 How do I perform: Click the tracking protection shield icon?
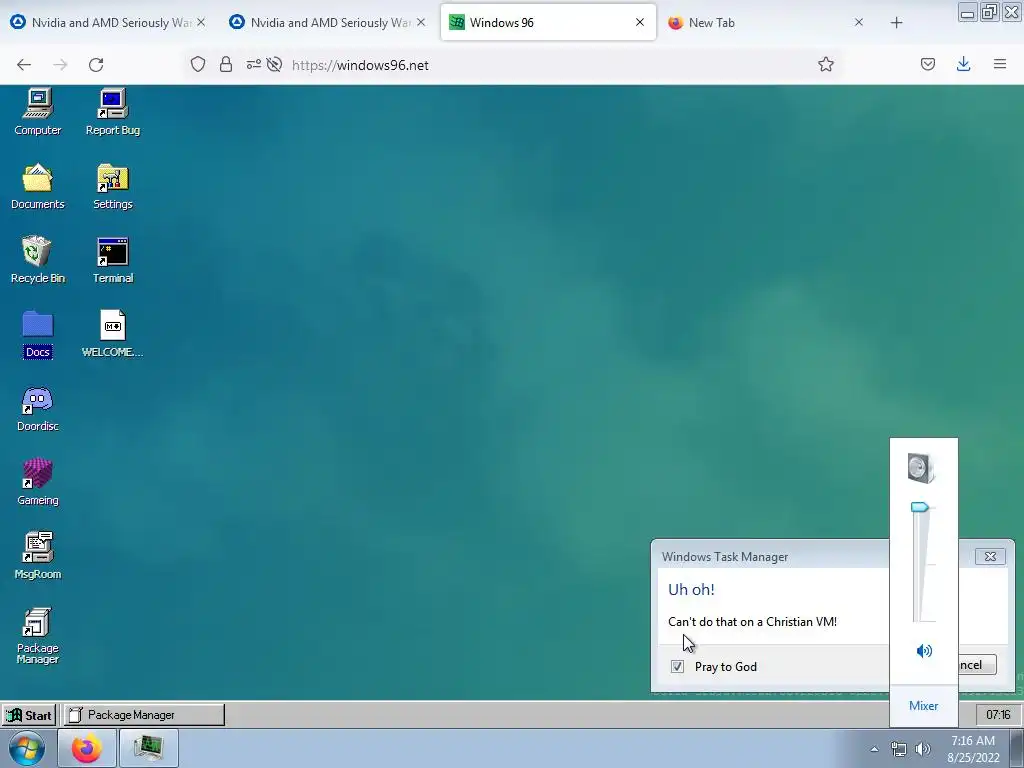(x=198, y=64)
